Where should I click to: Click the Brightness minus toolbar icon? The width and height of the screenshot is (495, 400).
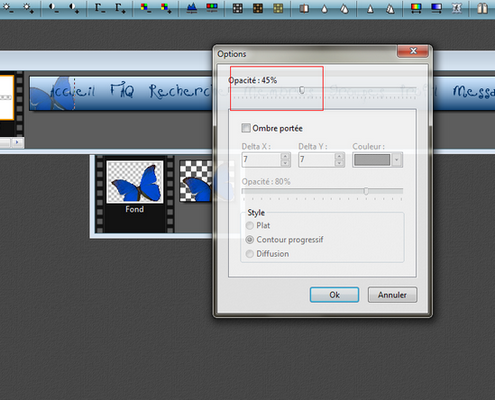coord(8,8)
